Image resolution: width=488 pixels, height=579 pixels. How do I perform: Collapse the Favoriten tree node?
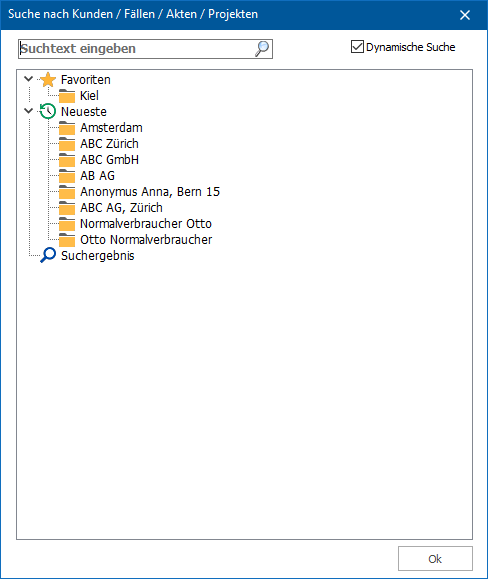[x=28, y=79]
